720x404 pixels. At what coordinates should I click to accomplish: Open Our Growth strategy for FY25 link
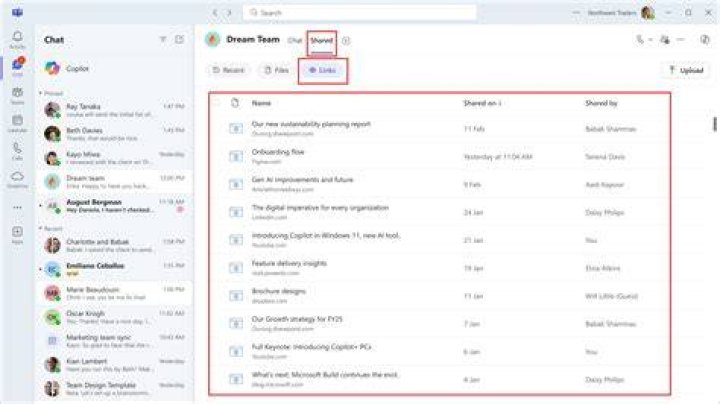tap(297, 319)
